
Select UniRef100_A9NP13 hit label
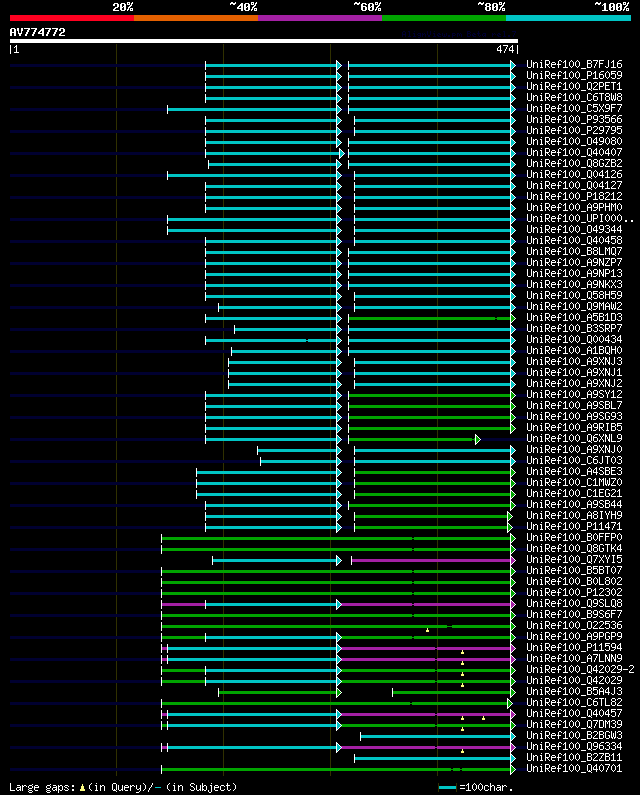pyautogui.click(x=574, y=273)
